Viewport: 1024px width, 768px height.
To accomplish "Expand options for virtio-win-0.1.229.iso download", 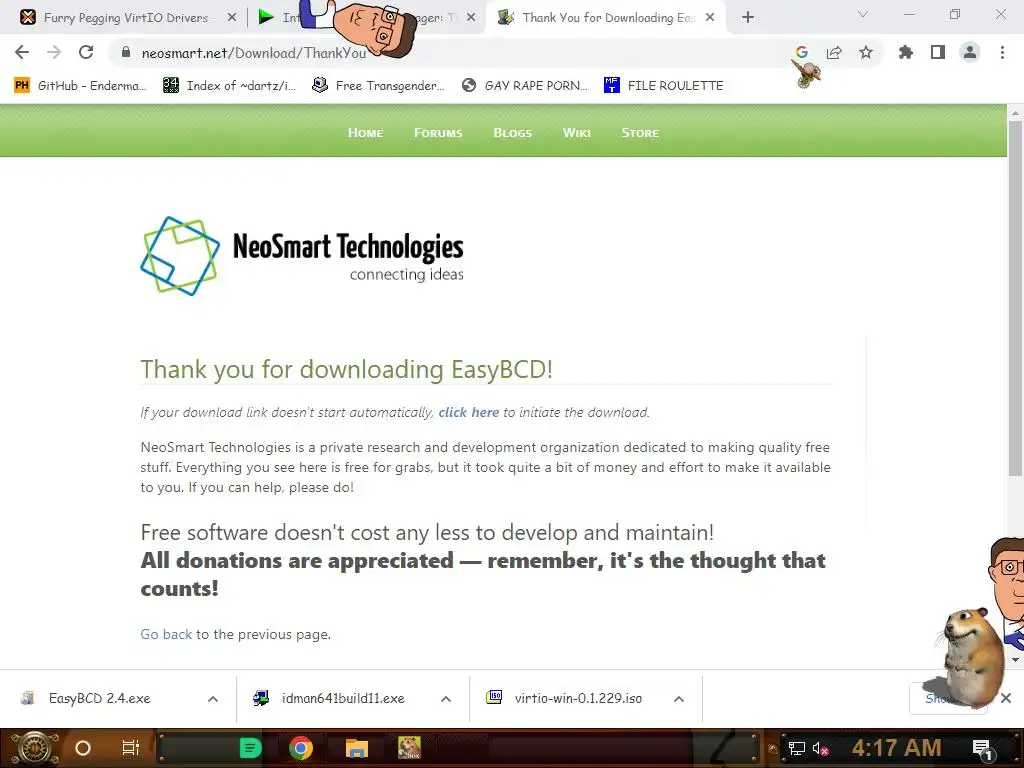I will click(x=679, y=699).
